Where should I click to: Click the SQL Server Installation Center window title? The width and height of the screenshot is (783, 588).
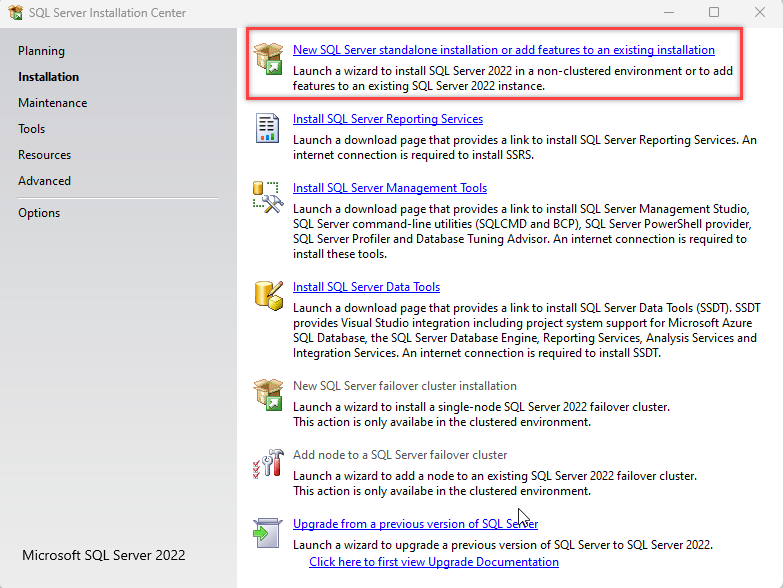[x=107, y=12]
